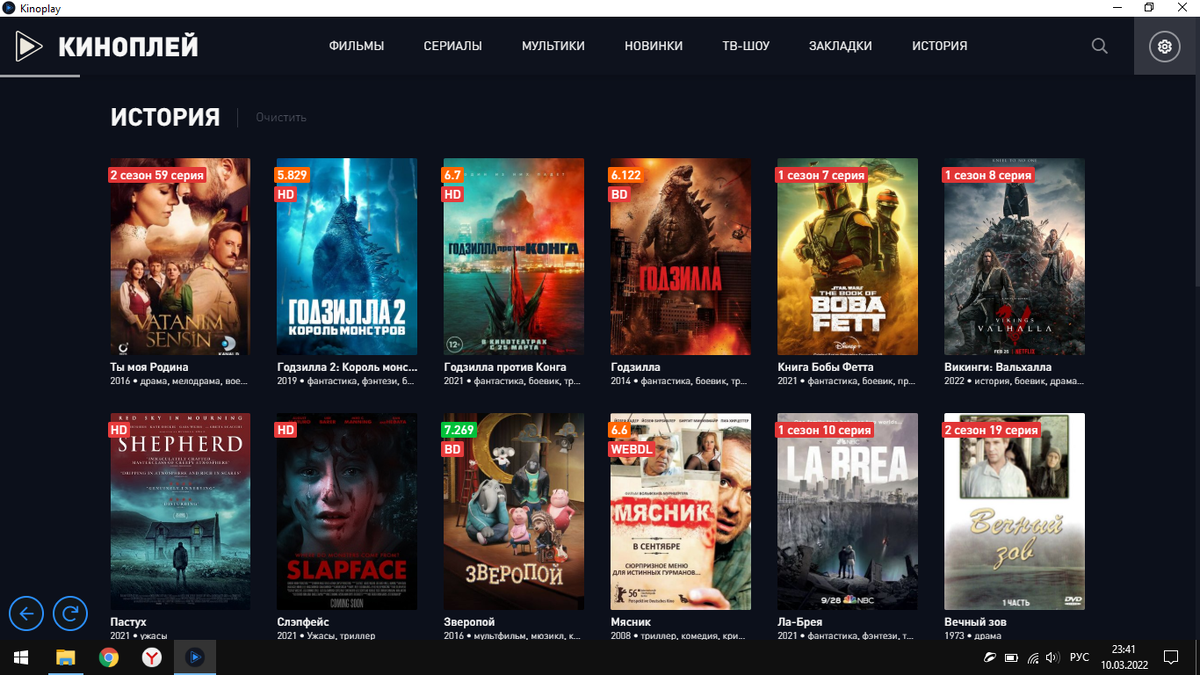1200x675 pixels.
Task: Click the title Пастух
Action: [128, 622]
